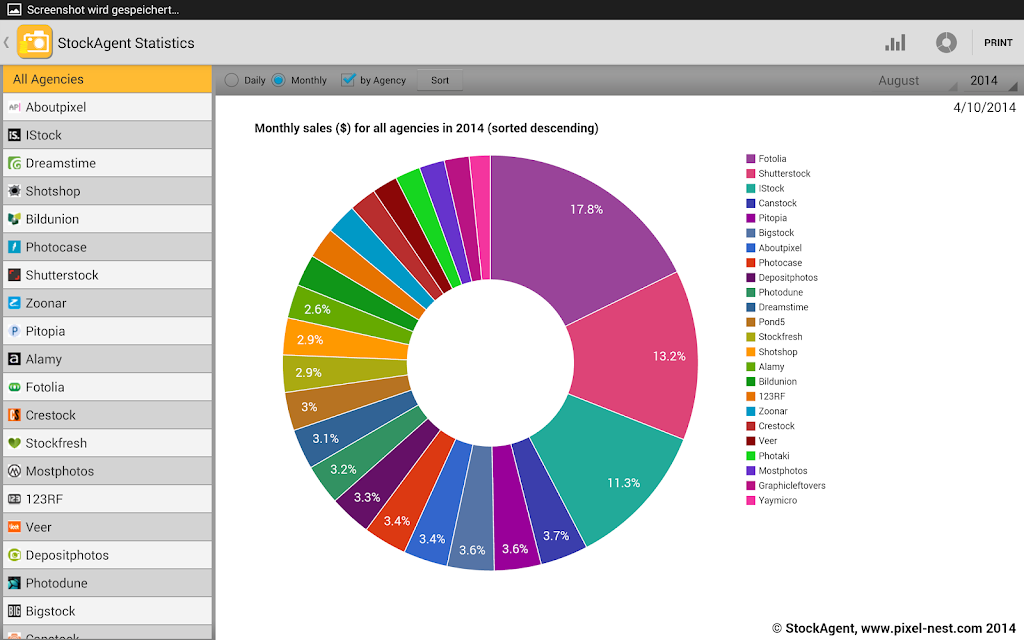Tap the back chevron beside app icon
The image size is (1024, 640).
[x=7, y=42]
